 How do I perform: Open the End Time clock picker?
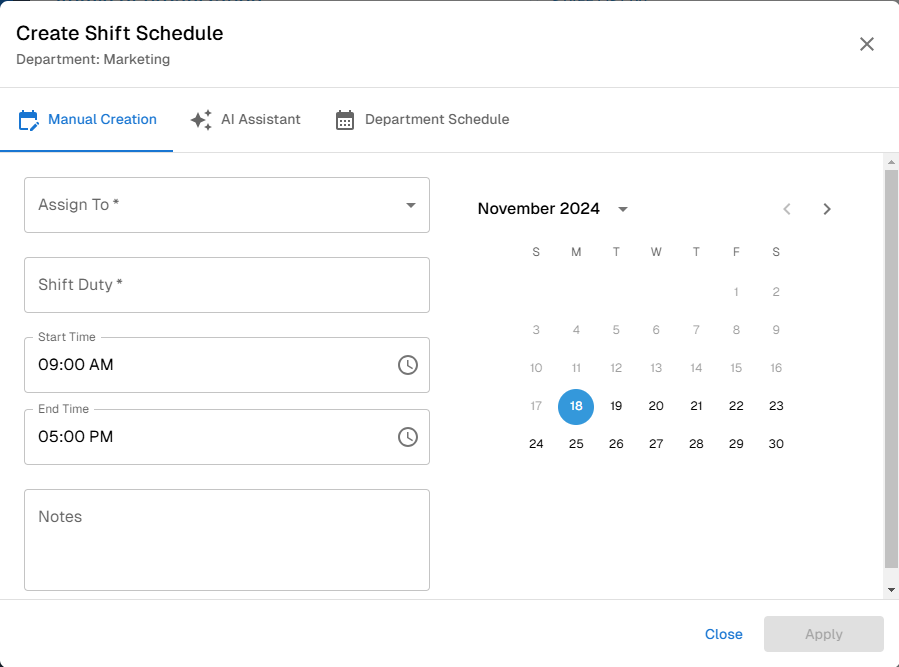pos(407,437)
